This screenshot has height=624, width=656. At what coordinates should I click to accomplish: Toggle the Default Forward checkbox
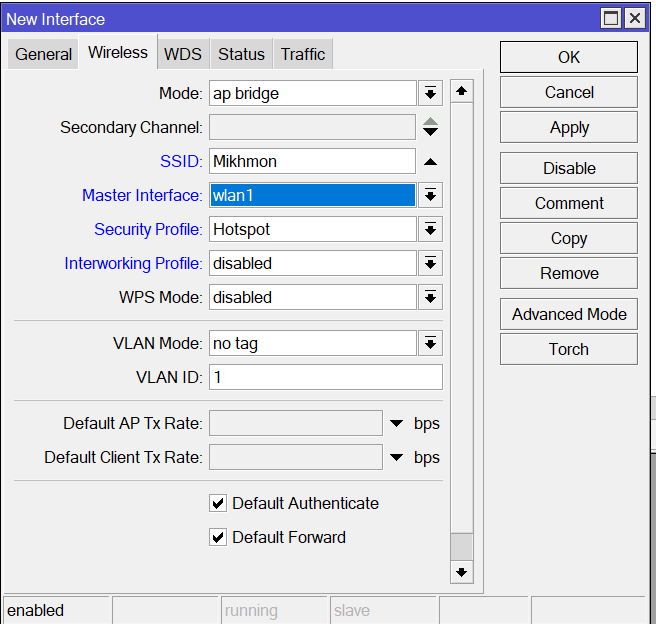[x=218, y=537]
